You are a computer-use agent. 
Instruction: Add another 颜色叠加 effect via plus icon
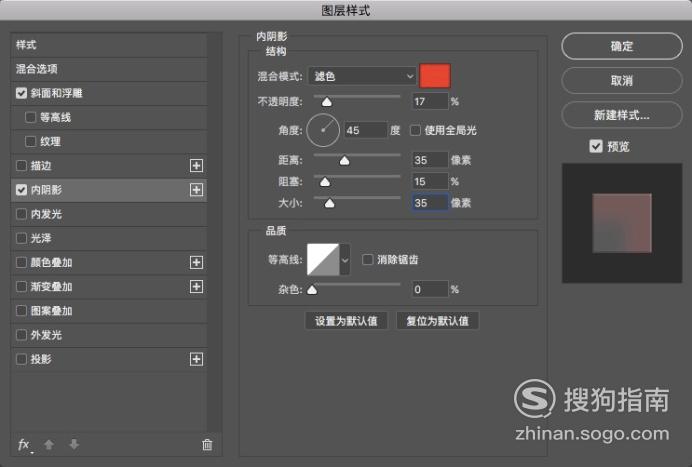(x=196, y=262)
